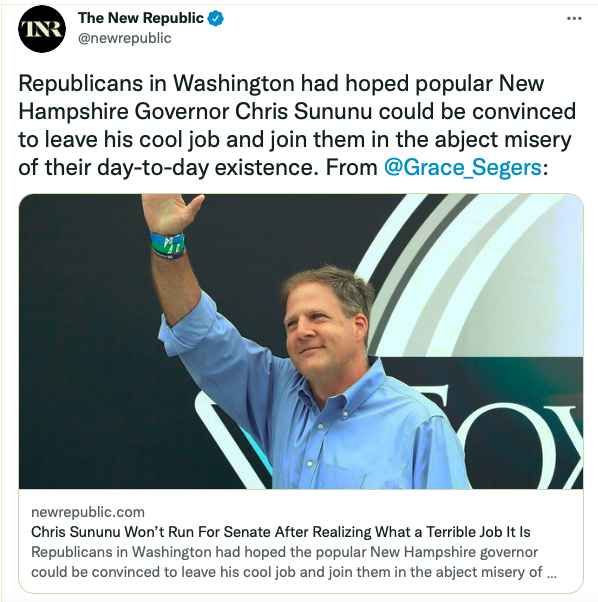Click the ellipsis ending the card description
The image size is (598, 602).
click(551, 575)
